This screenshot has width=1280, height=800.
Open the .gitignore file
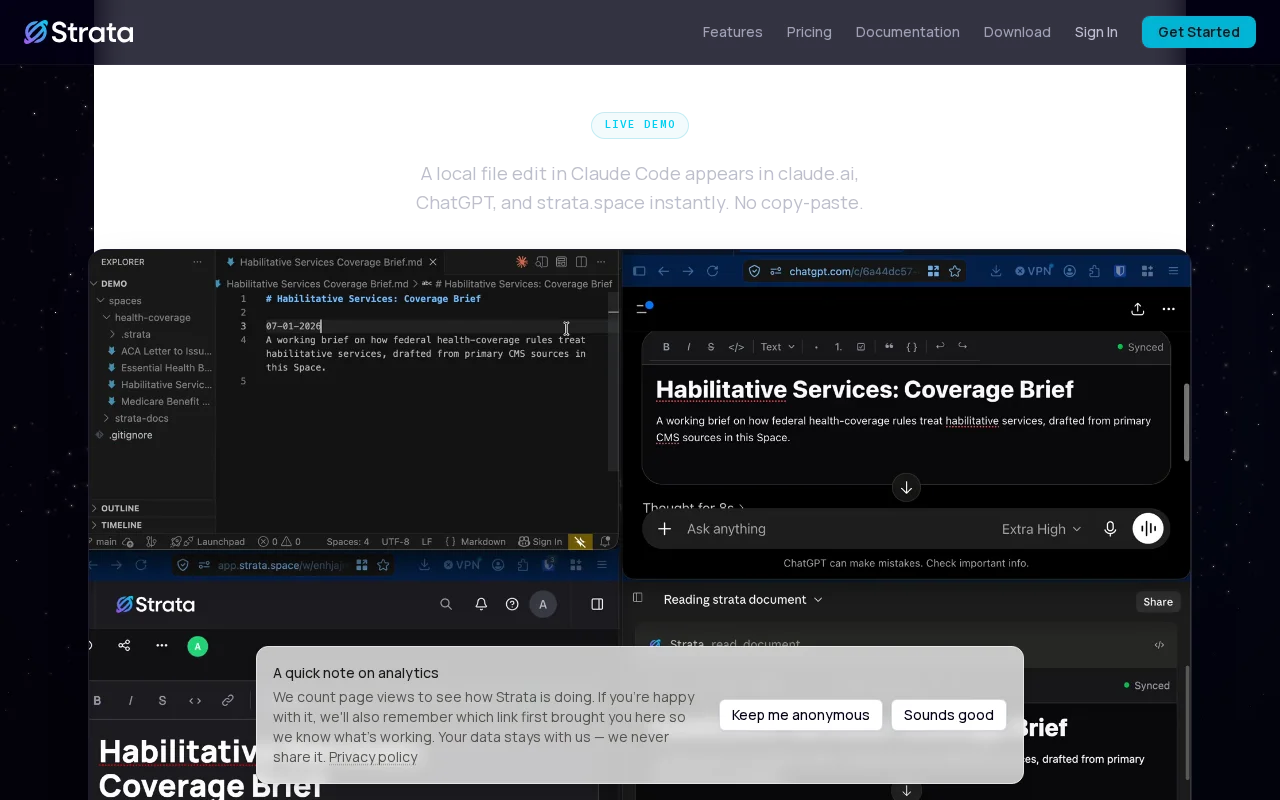tap(131, 435)
